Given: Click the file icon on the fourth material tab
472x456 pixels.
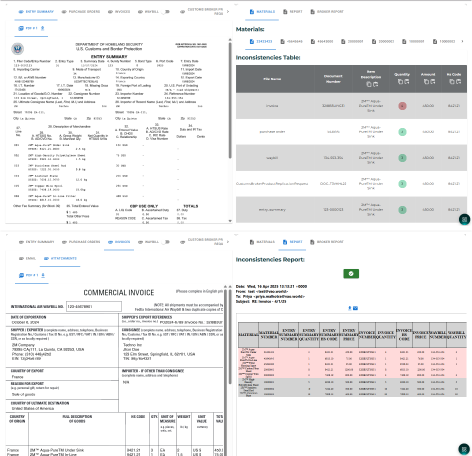Looking at the screenshot, I should point(343,41).
